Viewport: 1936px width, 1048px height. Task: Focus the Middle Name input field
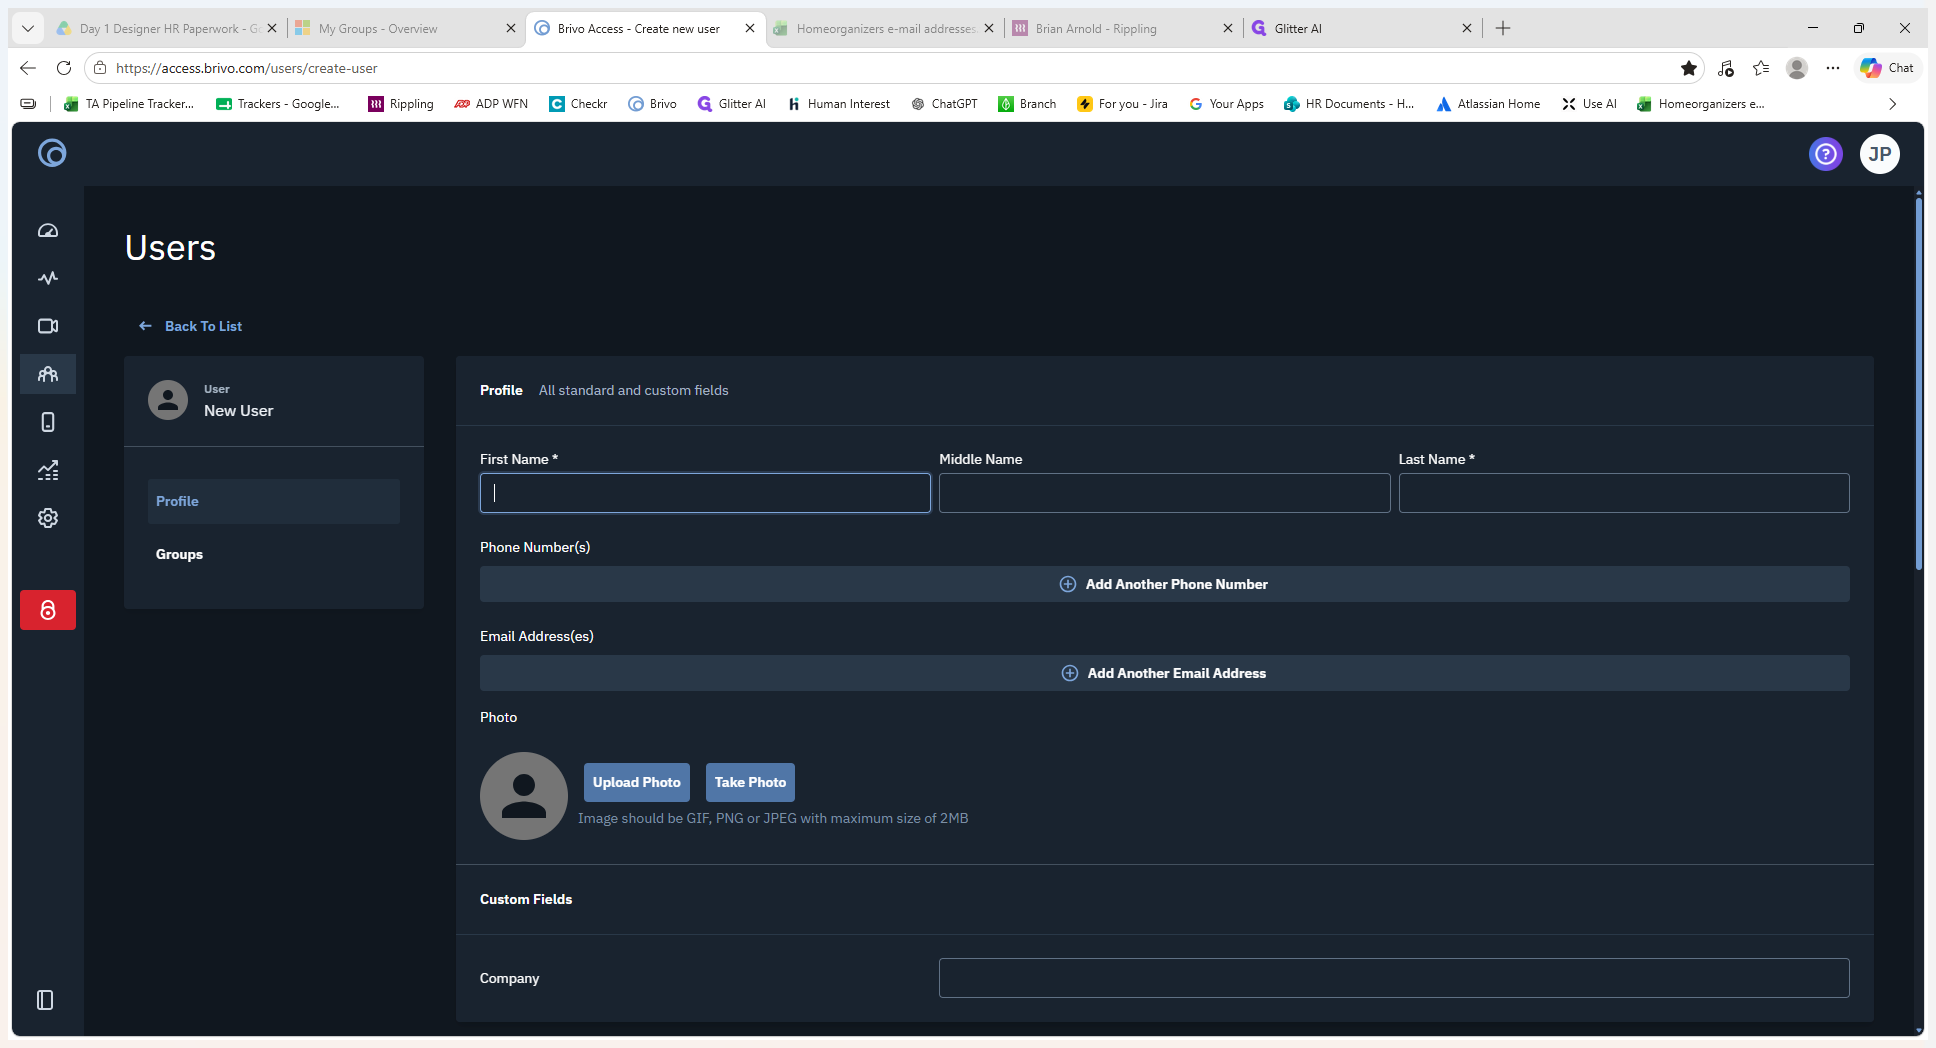tap(1164, 493)
